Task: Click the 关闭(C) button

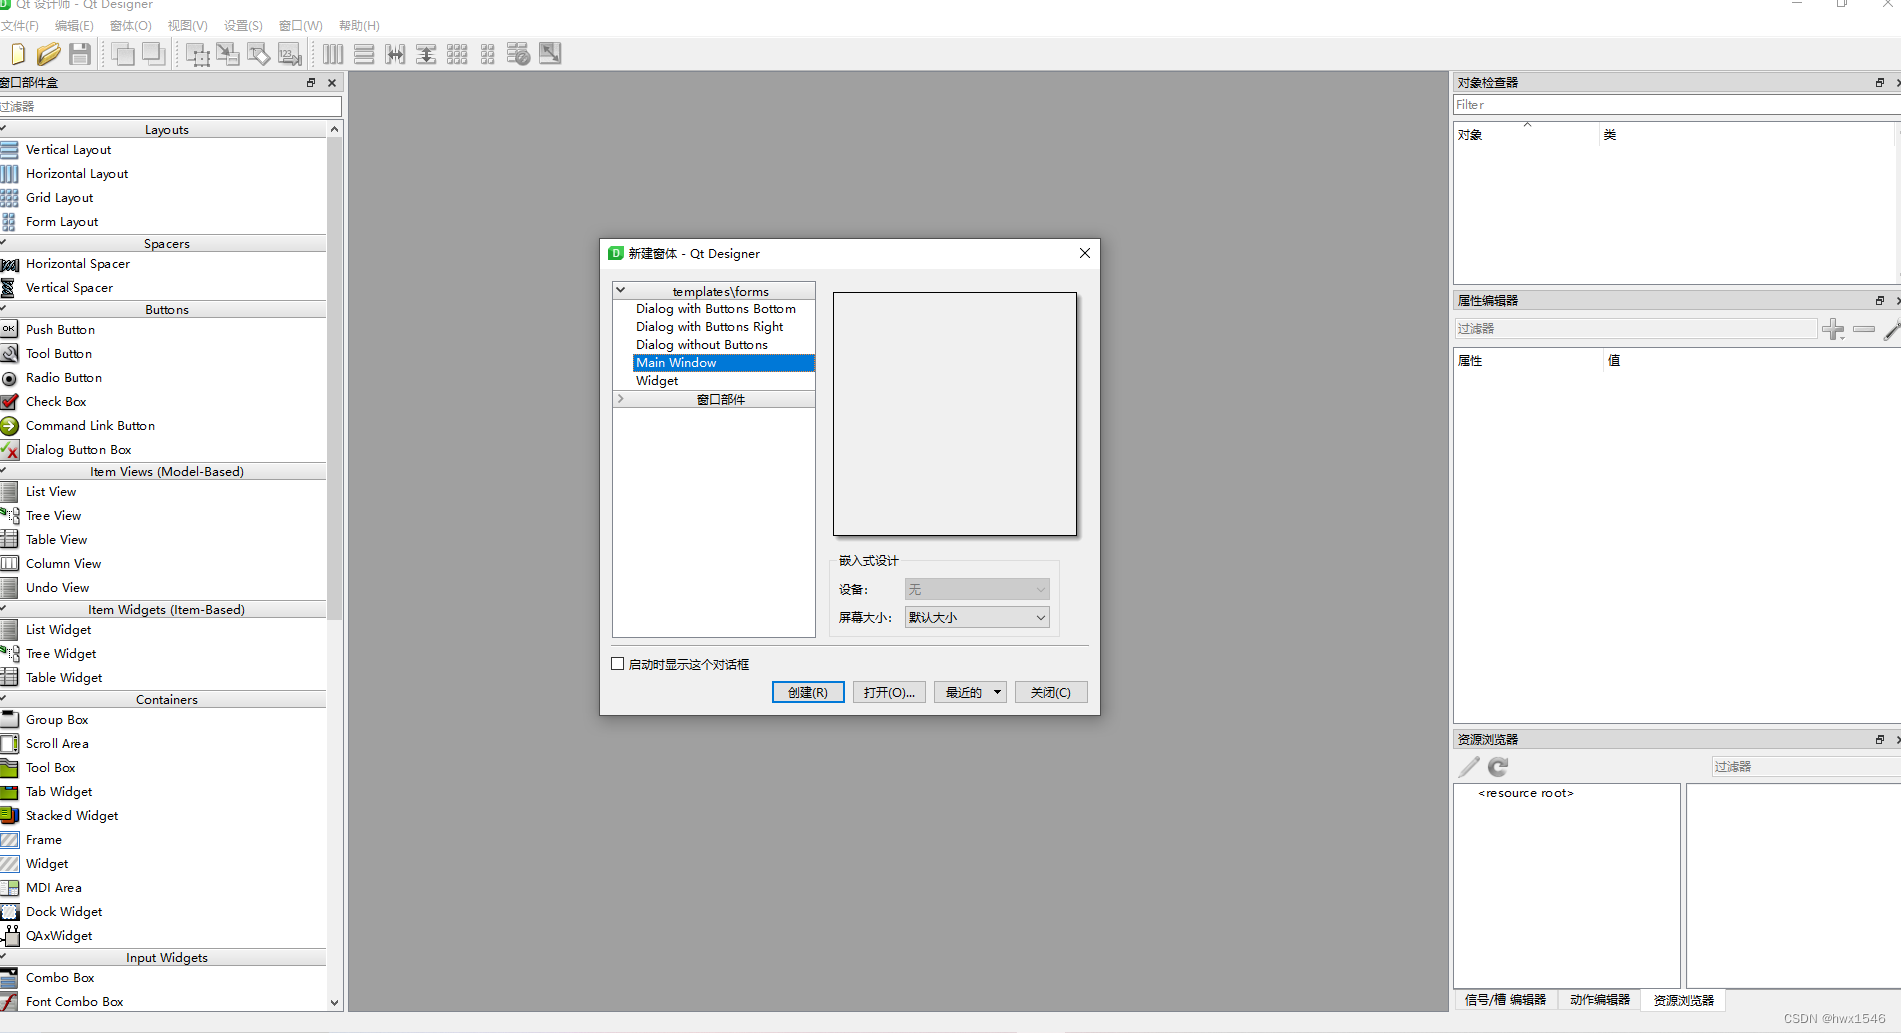Action: click(x=1051, y=692)
